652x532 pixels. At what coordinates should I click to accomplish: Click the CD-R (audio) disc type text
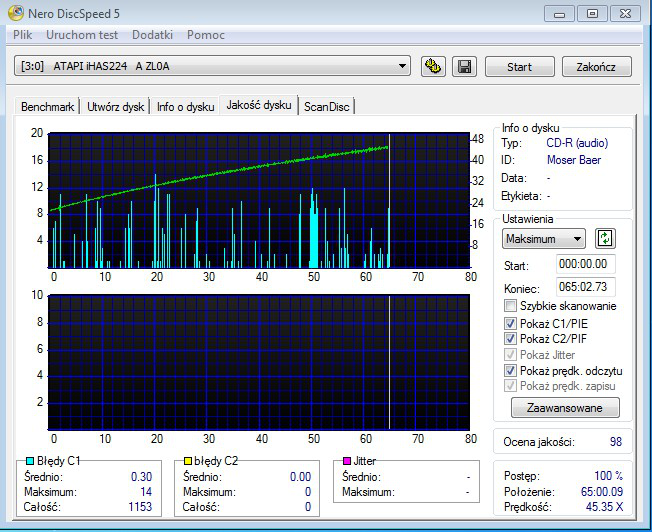click(577, 143)
